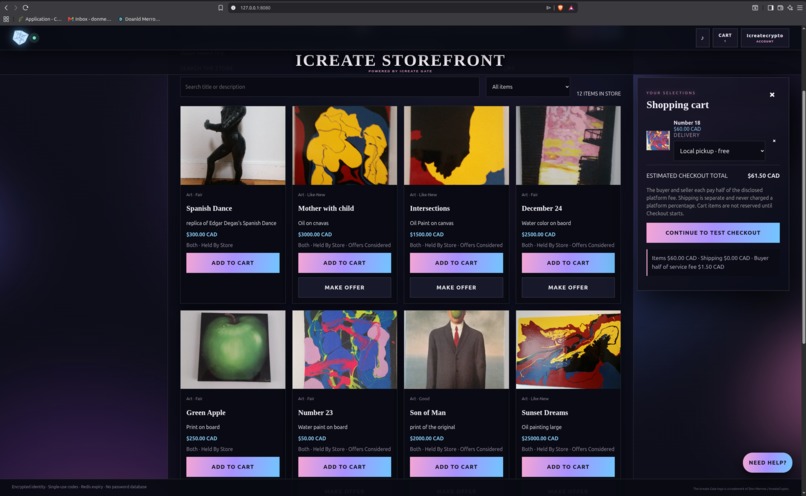Reload the page with the refresh icon
This screenshot has width=806, height=496.
25,8
